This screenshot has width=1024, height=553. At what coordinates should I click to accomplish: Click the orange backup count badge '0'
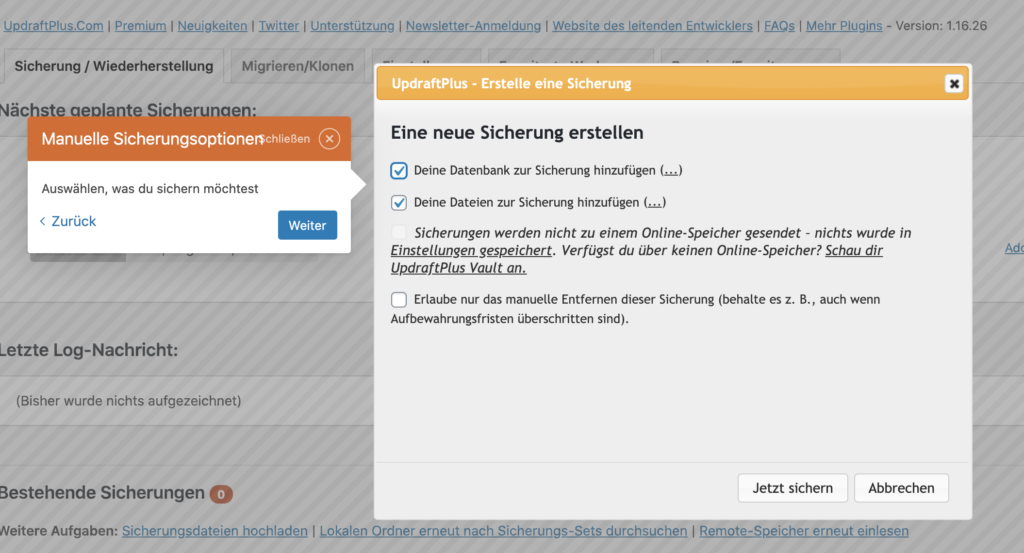tap(221, 494)
